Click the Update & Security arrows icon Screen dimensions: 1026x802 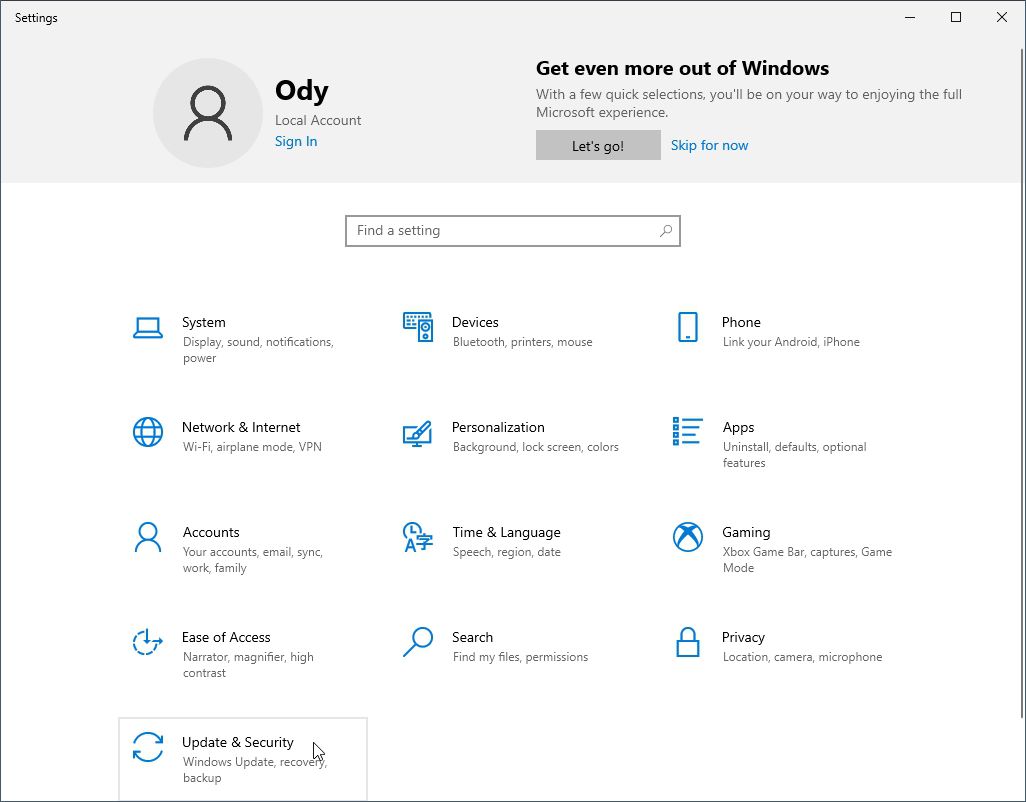(148, 747)
